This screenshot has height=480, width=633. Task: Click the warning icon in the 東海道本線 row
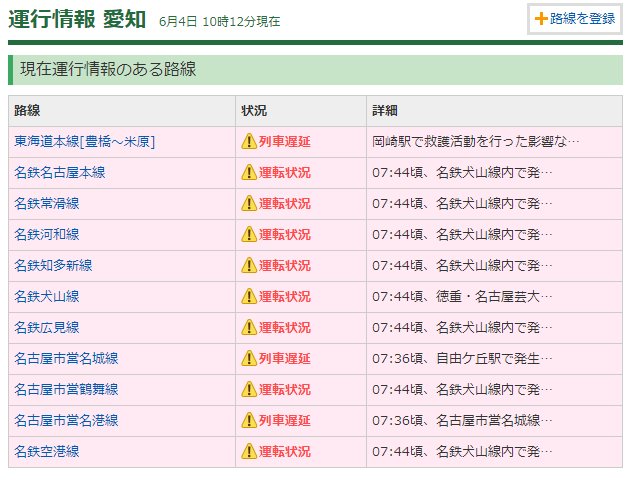[249, 141]
